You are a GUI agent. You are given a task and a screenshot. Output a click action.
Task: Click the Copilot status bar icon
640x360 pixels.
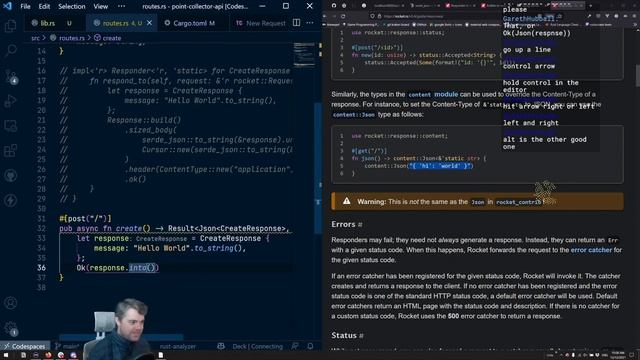click(221, 346)
